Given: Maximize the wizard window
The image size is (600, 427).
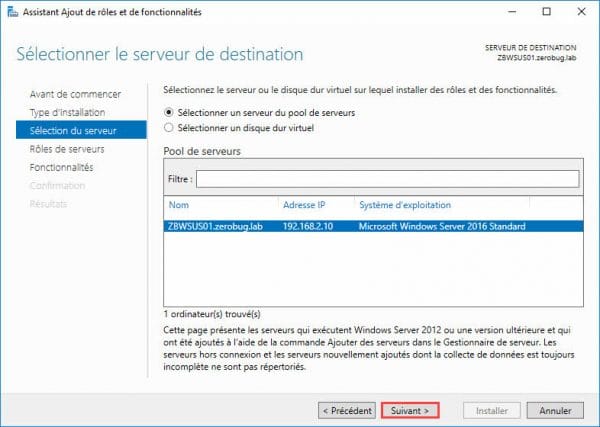Looking at the screenshot, I should (547, 12).
